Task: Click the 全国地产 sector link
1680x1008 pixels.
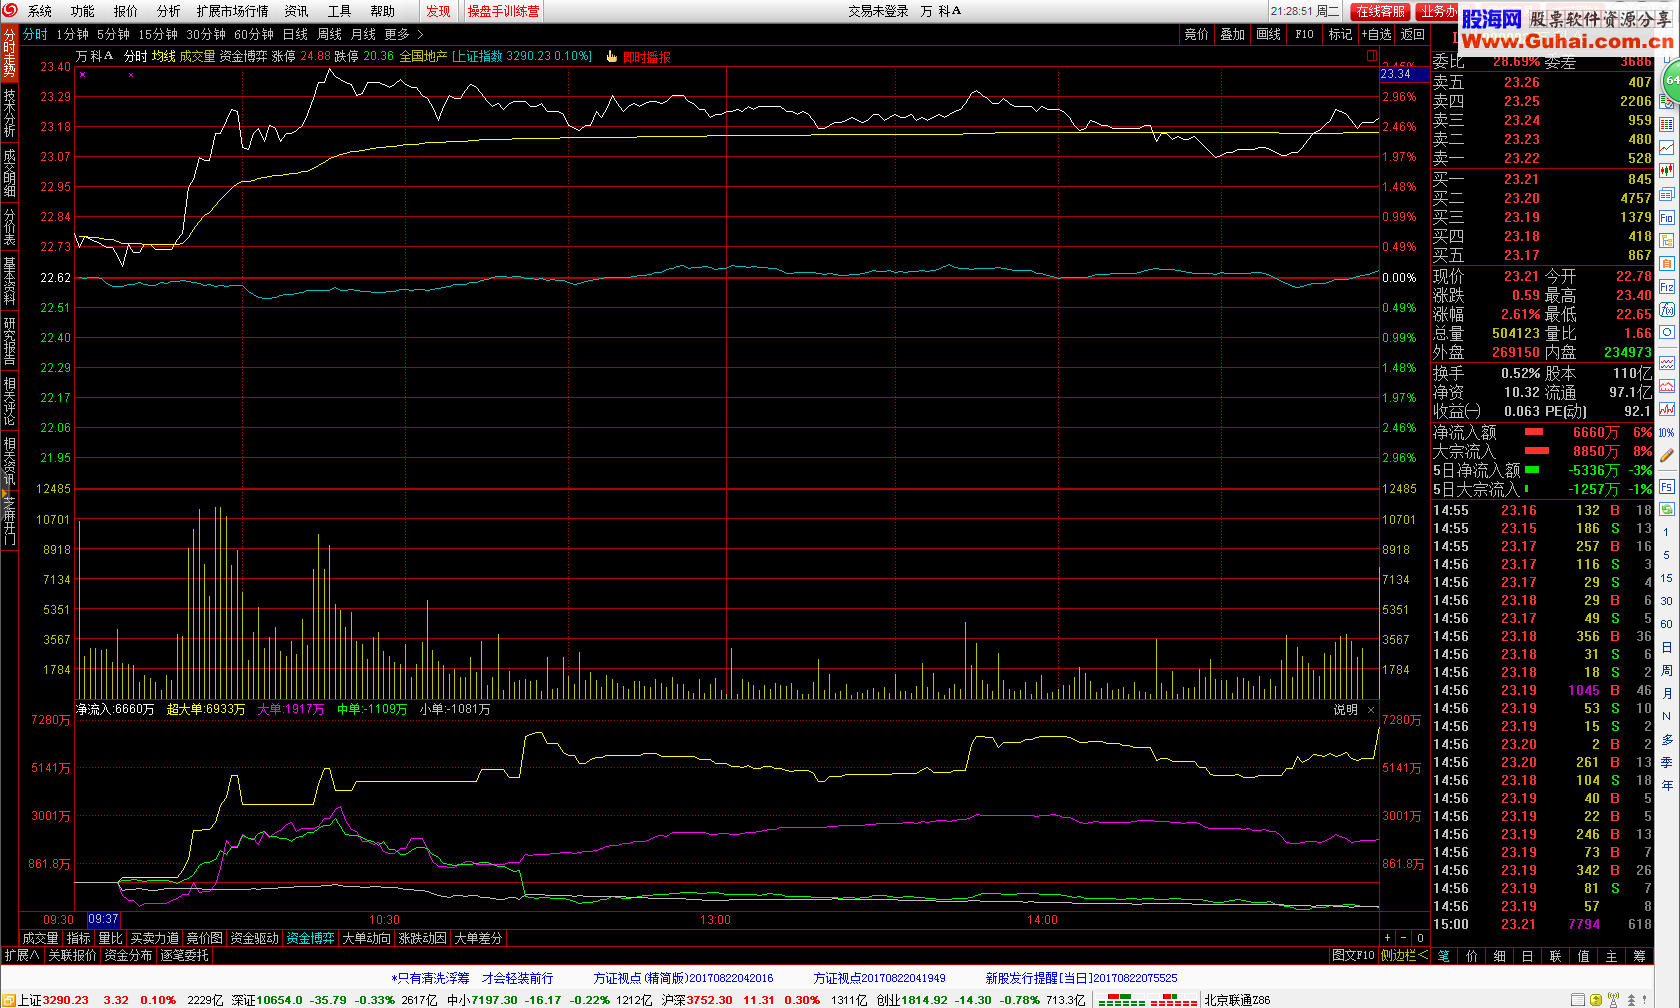Action: point(424,56)
